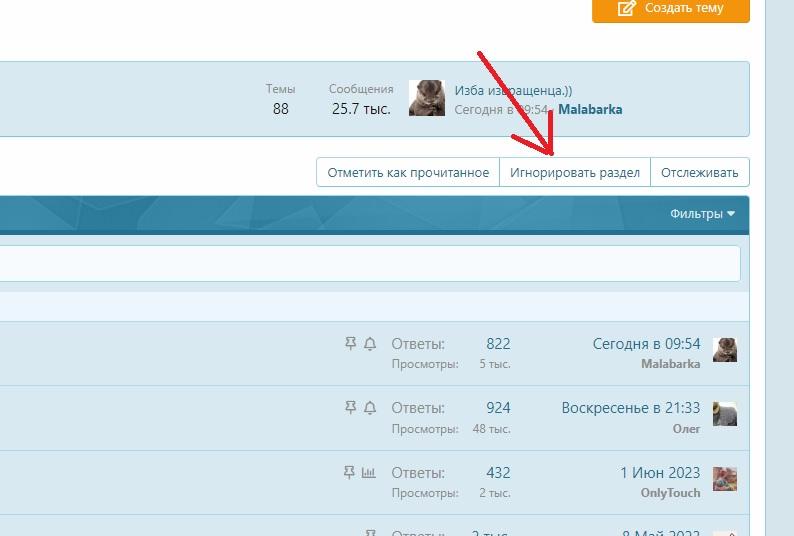Click the pencil icon on Создать тему
The height and width of the screenshot is (536, 794).
pyautogui.click(x=627, y=8)
